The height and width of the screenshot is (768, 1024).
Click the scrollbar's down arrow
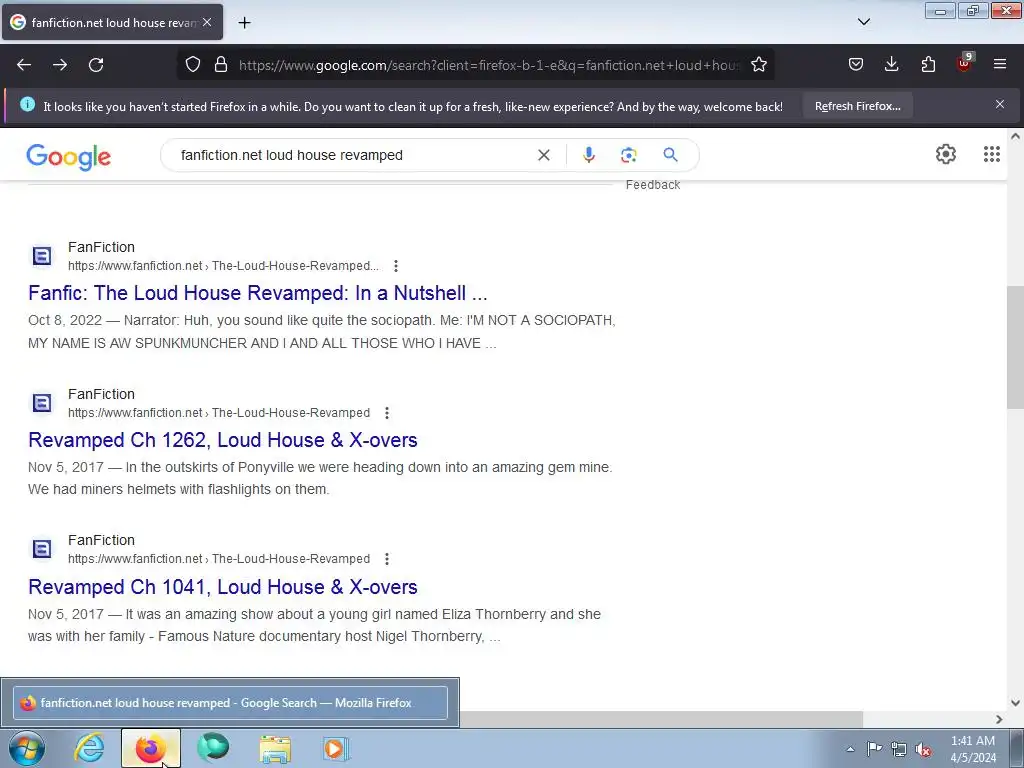click(1015, 703)
